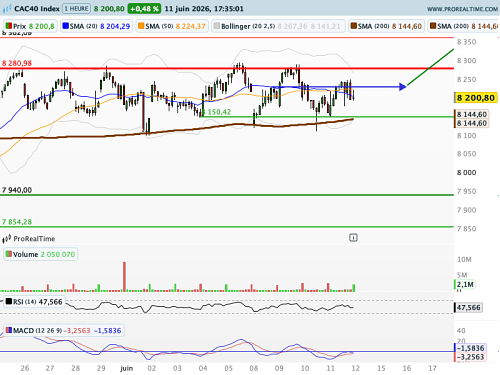
Task: Click the Volume indicator color icon
Action: [x=9, y=254]
